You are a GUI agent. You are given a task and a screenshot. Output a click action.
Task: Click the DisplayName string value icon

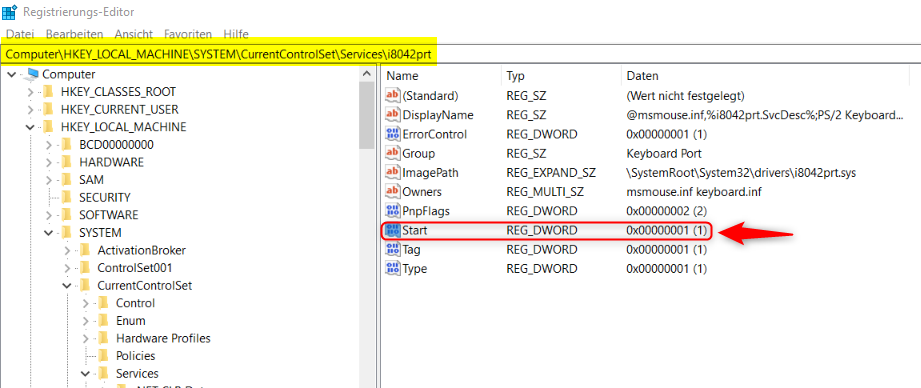tap(392, 114)
